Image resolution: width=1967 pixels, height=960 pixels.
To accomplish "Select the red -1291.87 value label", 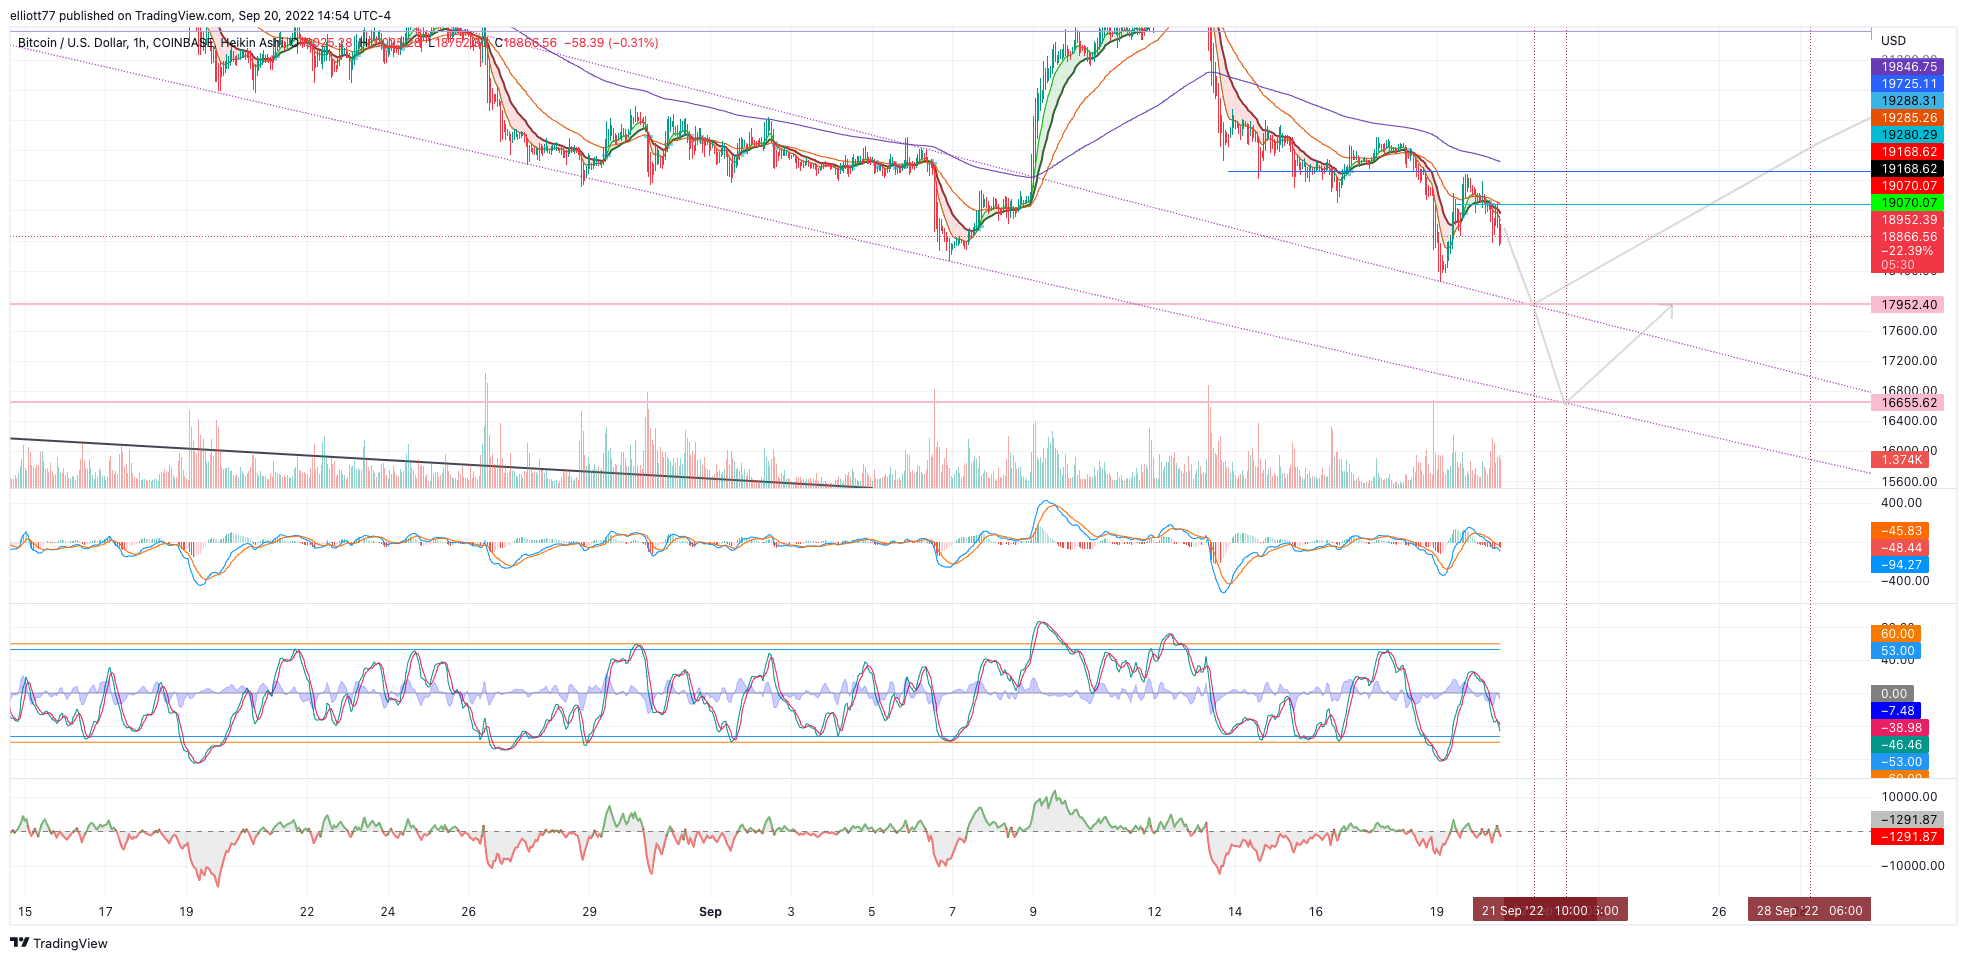I will click(x=1907, y=837).
